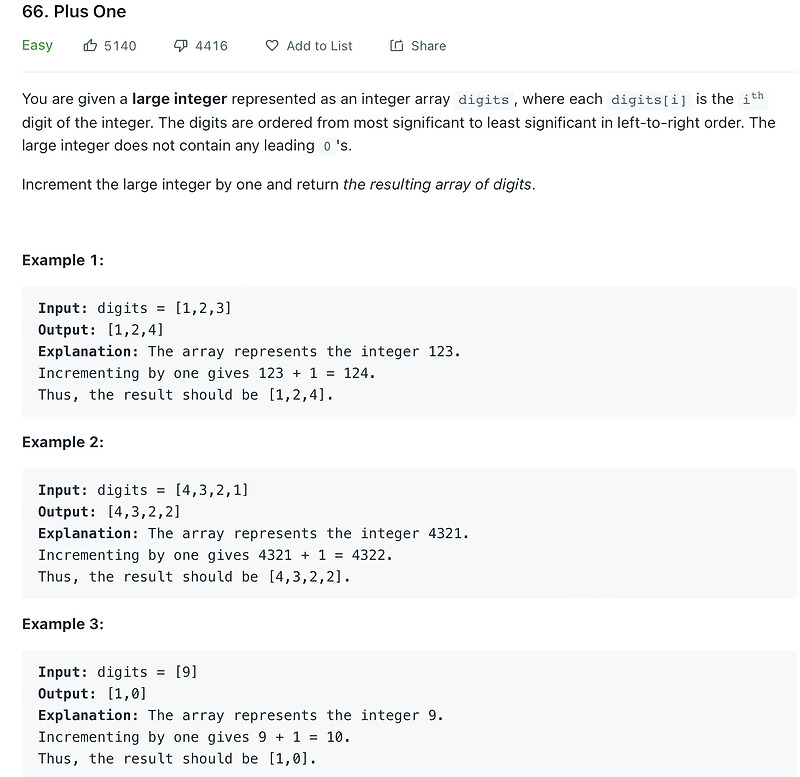Click the thumbs up like icon
The width and height of the screenshot is (800, 777).
coord(91,46)
